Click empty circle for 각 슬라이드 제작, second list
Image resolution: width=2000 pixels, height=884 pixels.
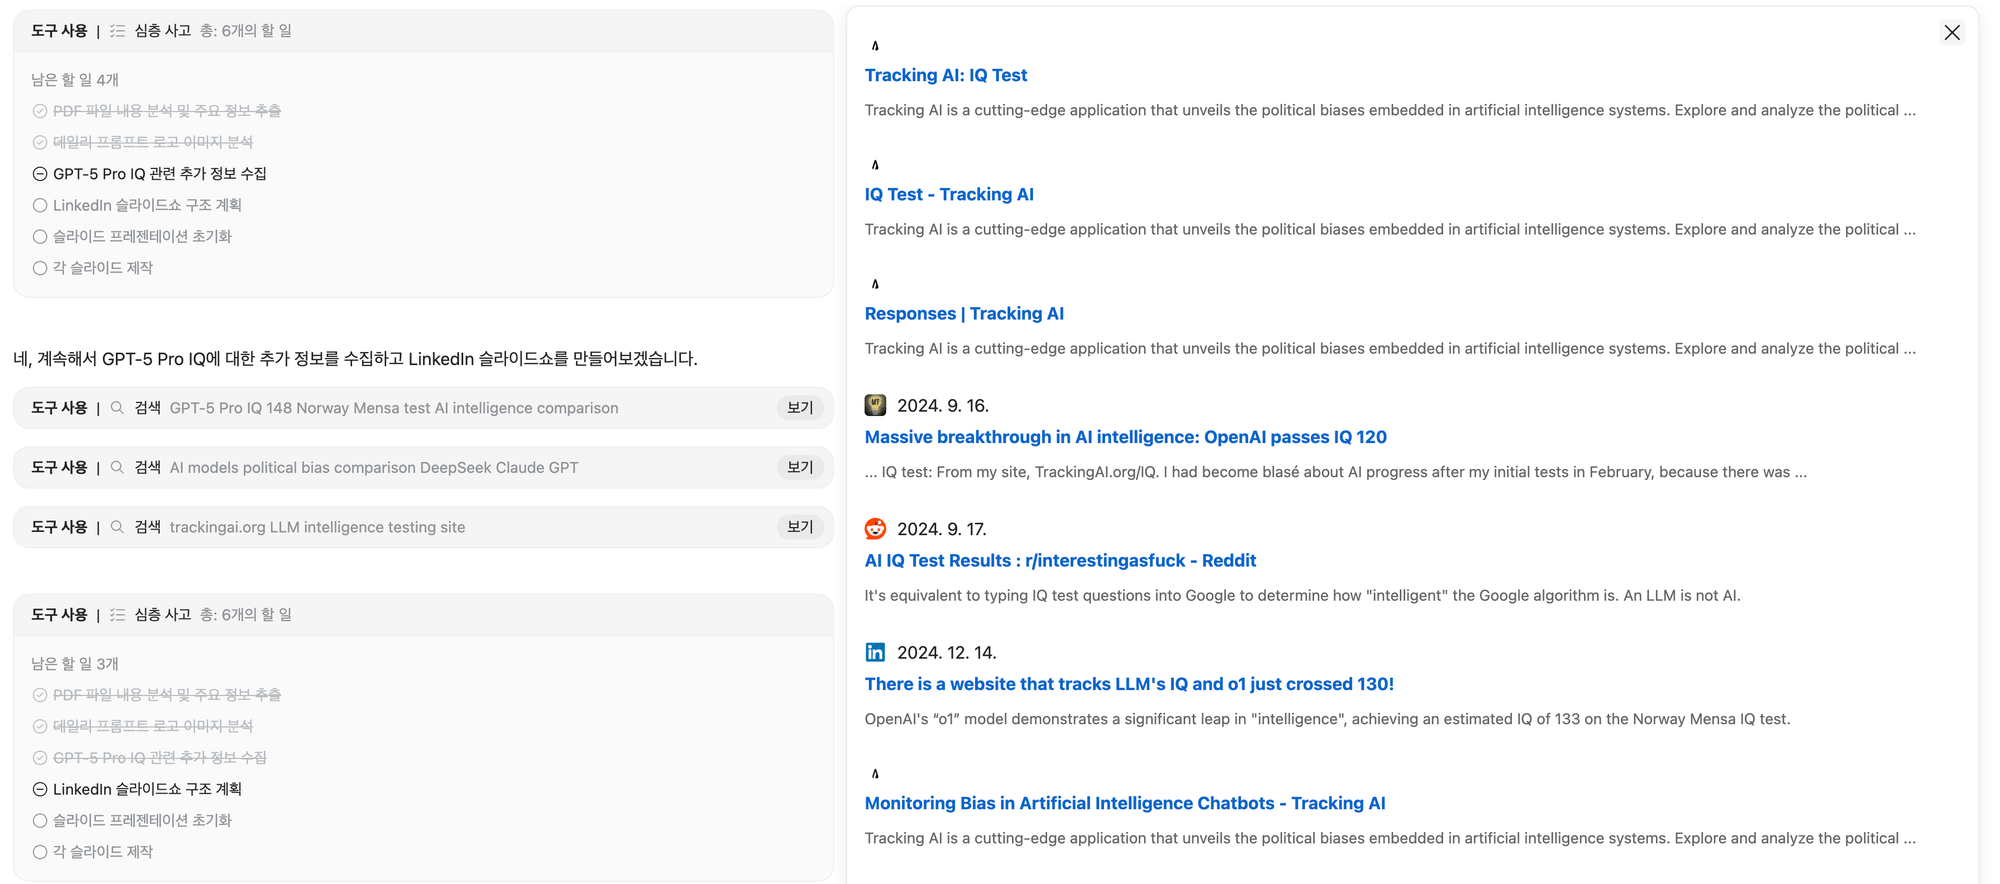coord(40,852)
